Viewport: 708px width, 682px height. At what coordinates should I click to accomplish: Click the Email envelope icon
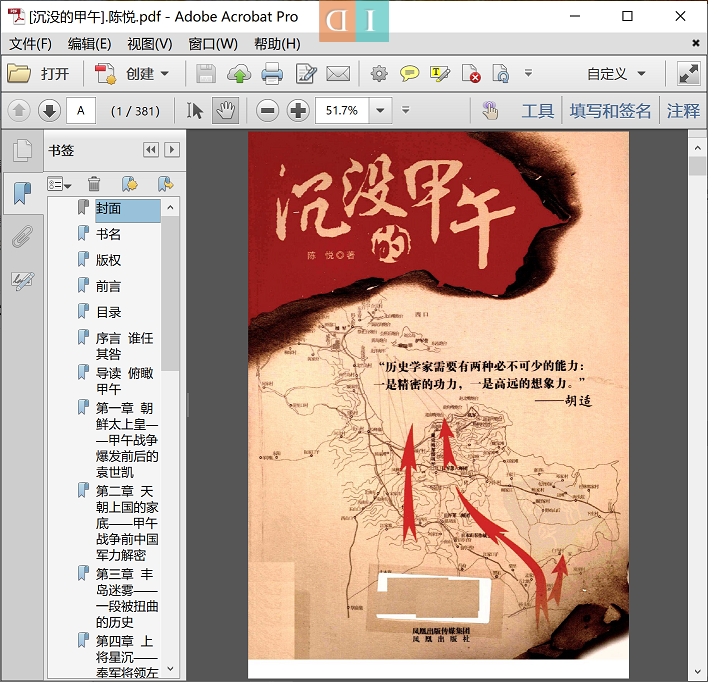tap(338, 74)
